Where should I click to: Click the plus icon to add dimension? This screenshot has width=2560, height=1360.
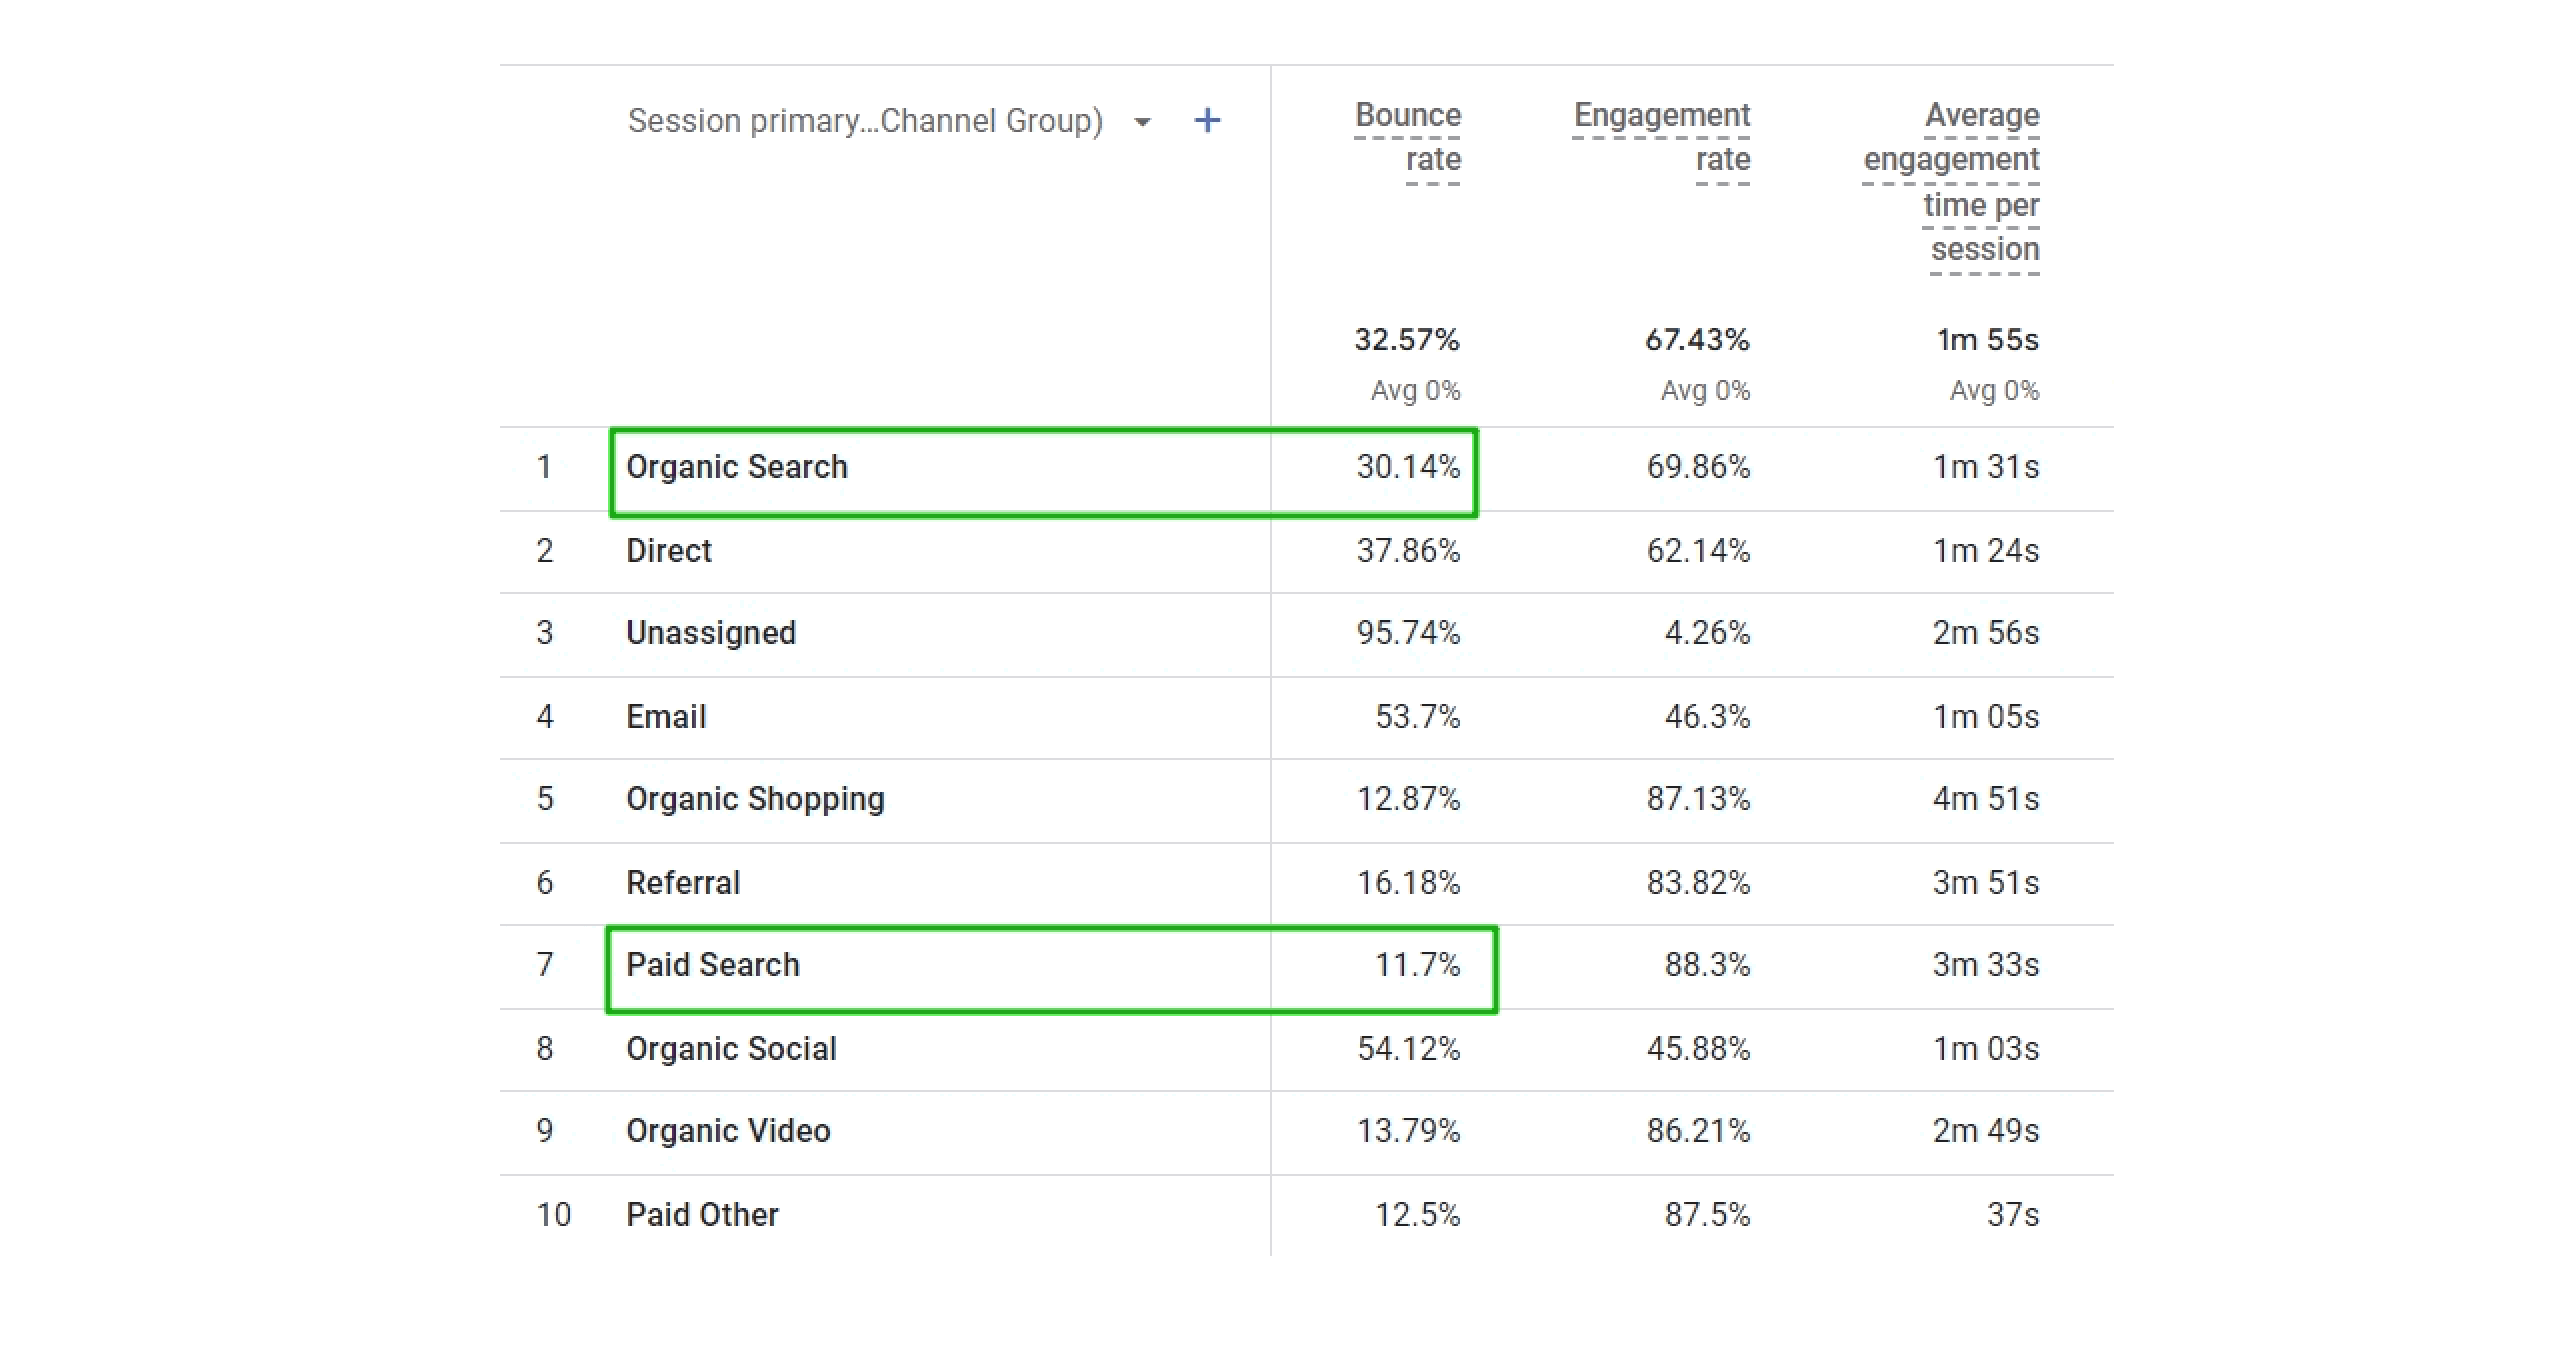(1207, 121)
